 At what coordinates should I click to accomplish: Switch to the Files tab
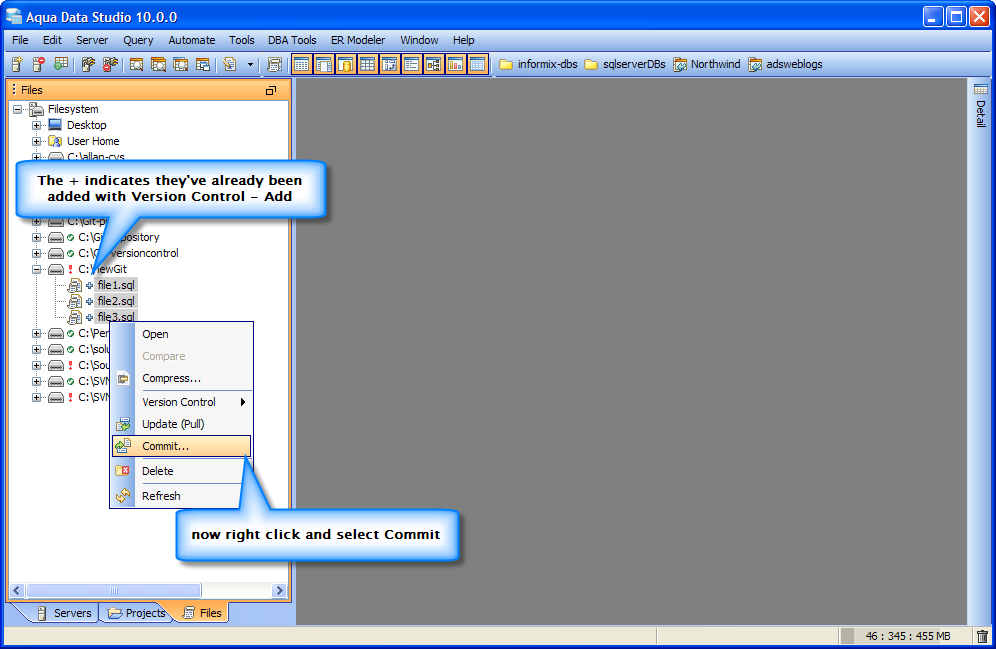[x=201, y=613]
